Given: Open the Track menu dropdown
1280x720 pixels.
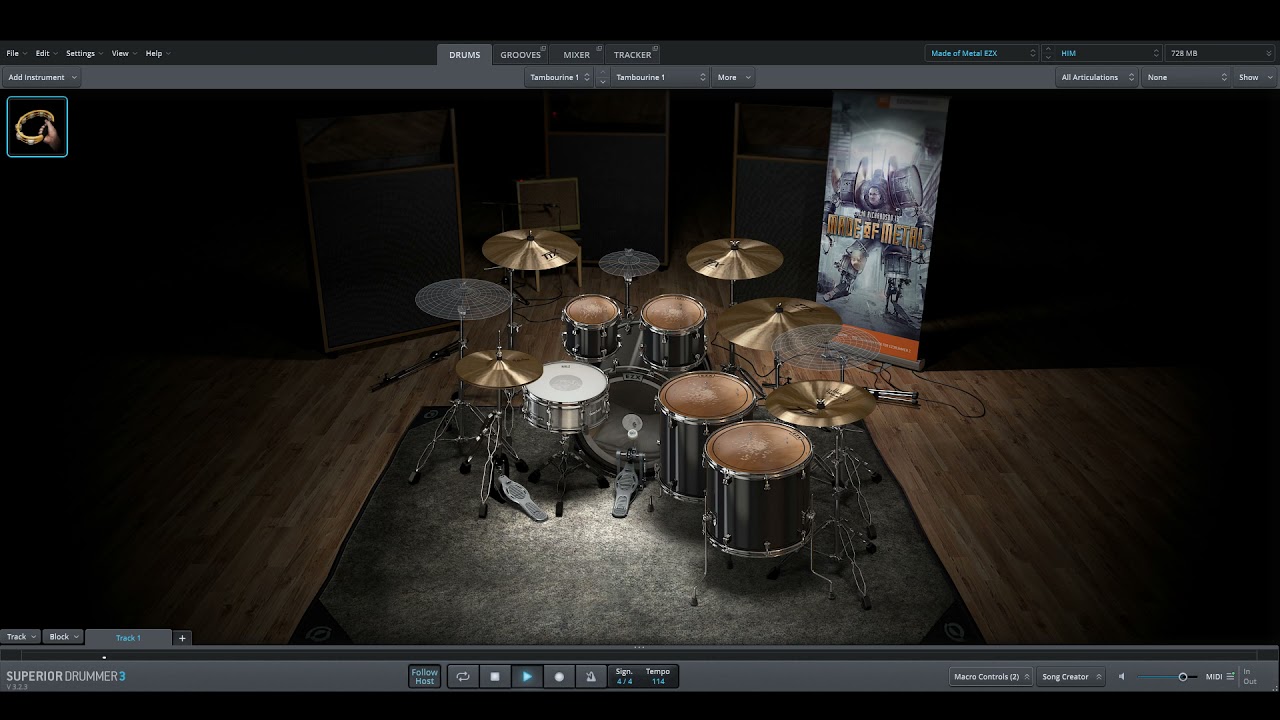Looking at the screenshot, I should coord(21,637).
